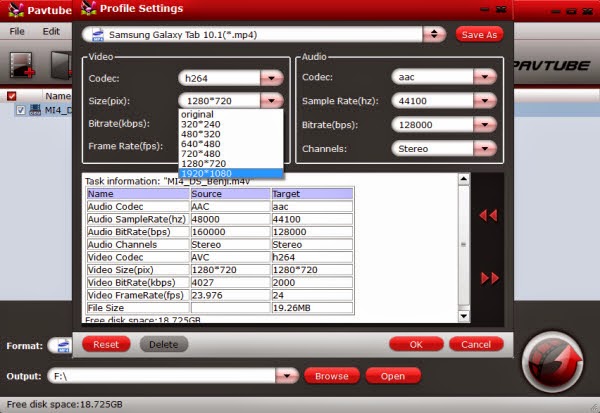Click the Delete button
Image resolution: width=600 pixels, height=413 pixels.
pos(164,344)
